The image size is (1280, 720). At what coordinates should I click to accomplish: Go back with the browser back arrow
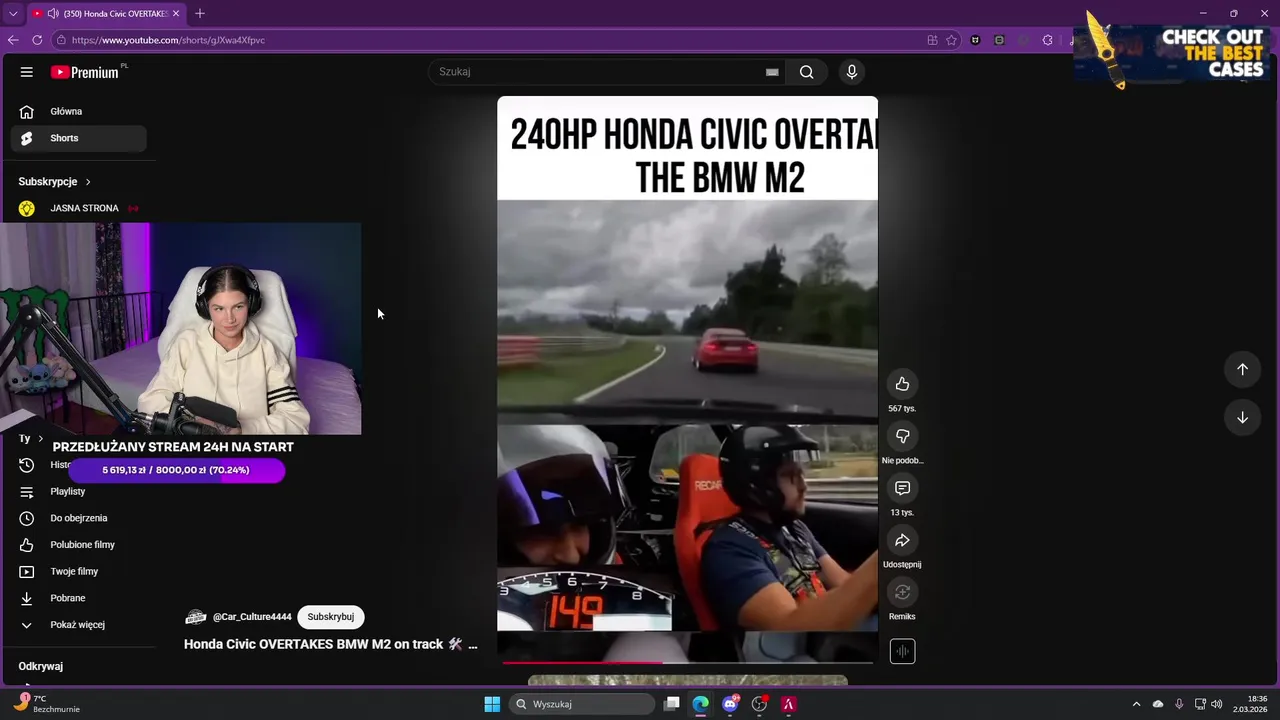coord(13,40)
